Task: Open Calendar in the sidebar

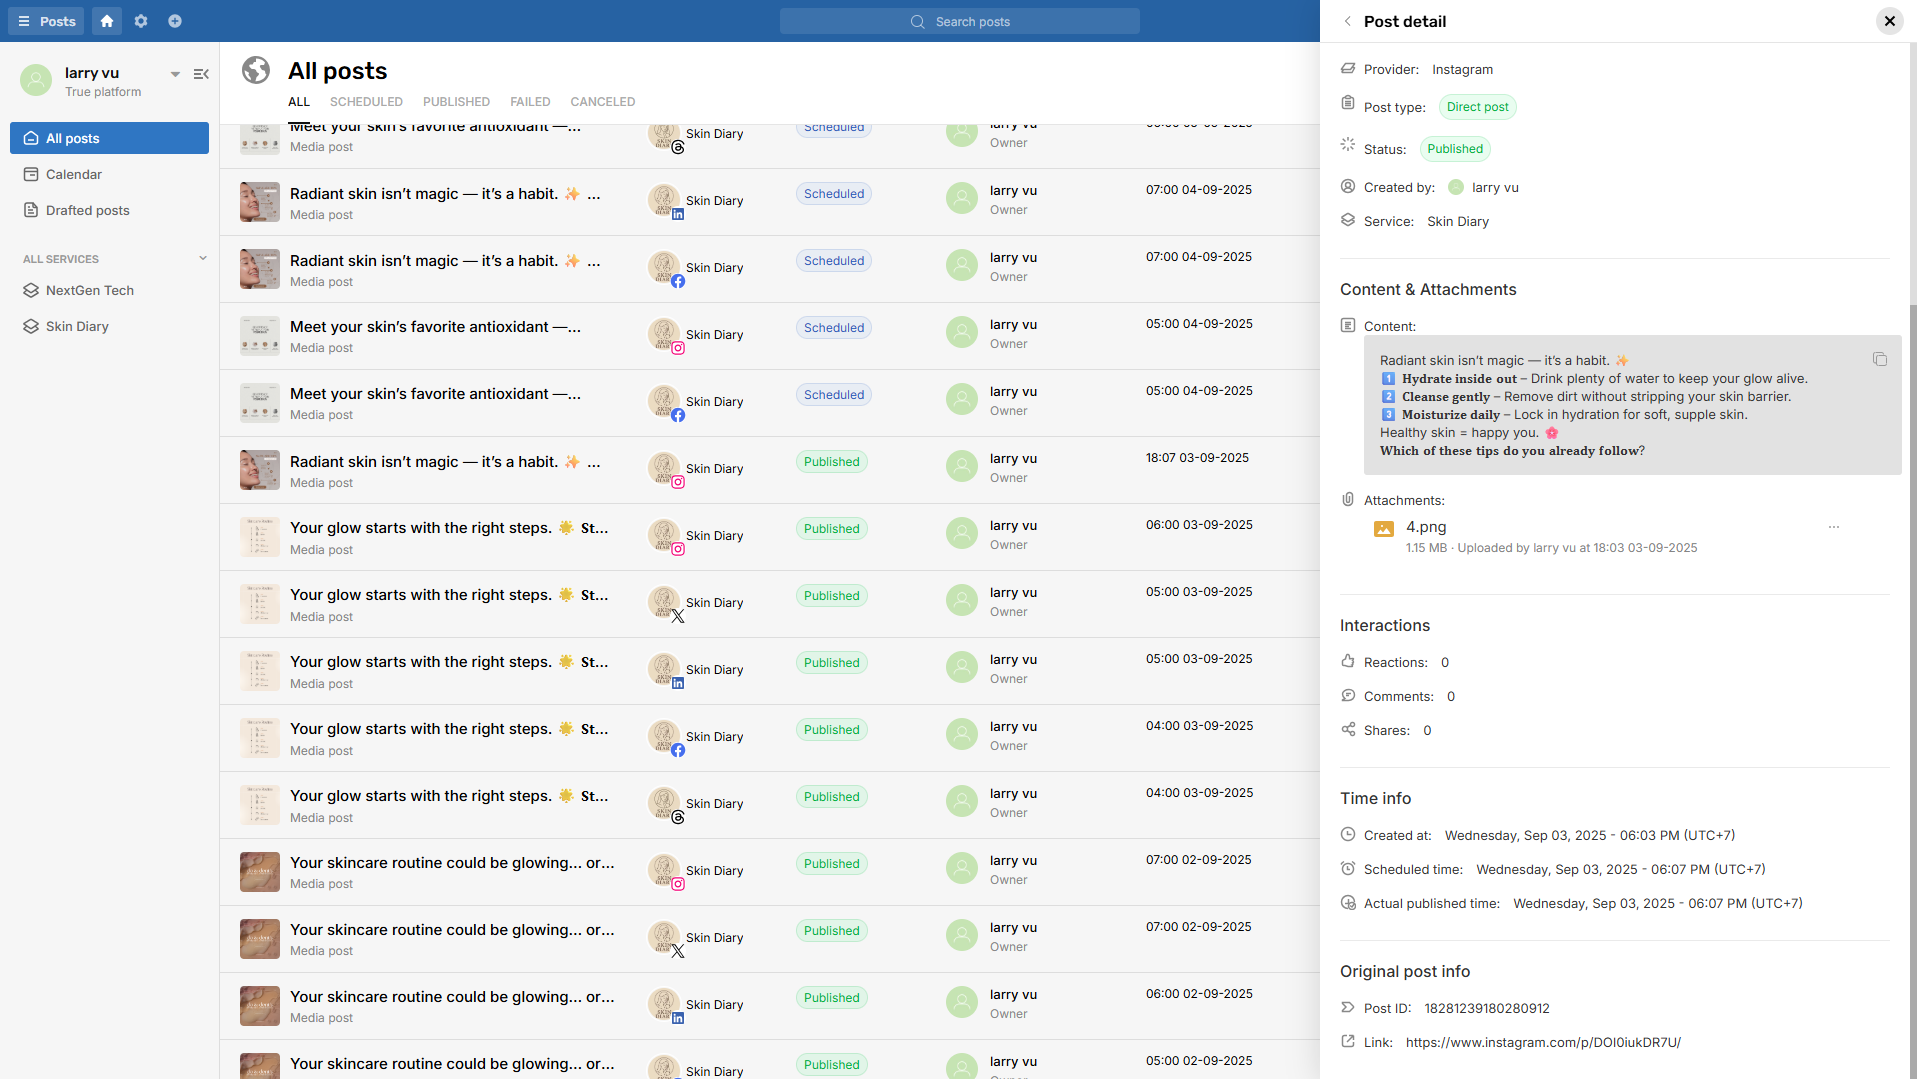Action: (74, 174)
